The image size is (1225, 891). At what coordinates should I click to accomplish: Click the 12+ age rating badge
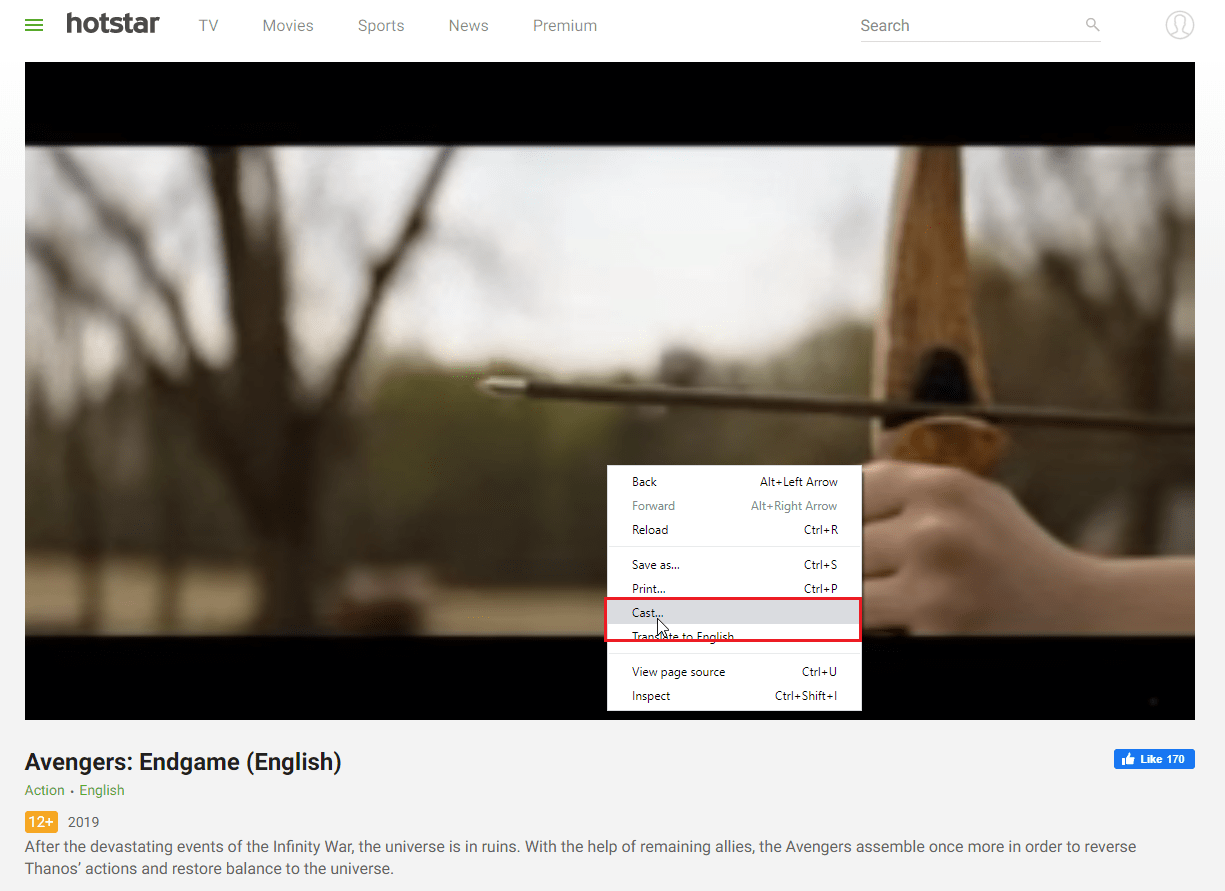pyautogui.click(x=42, y=822)
